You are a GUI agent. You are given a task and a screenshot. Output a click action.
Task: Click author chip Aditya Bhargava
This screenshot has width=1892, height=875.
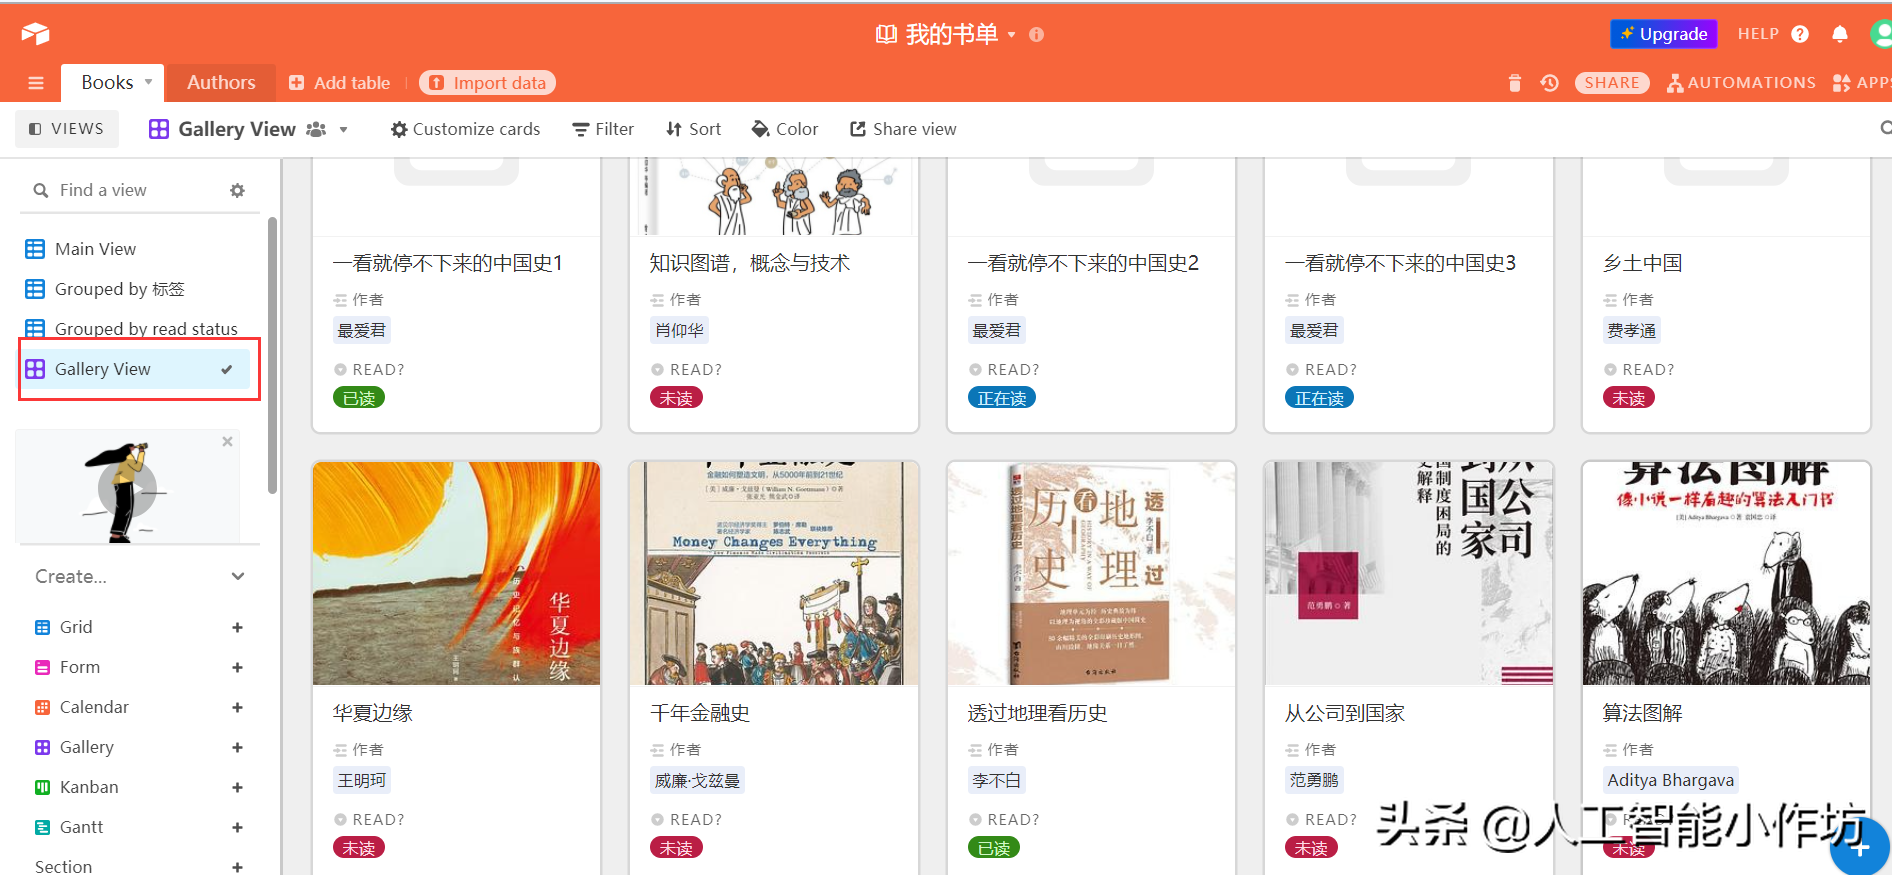1671,780
